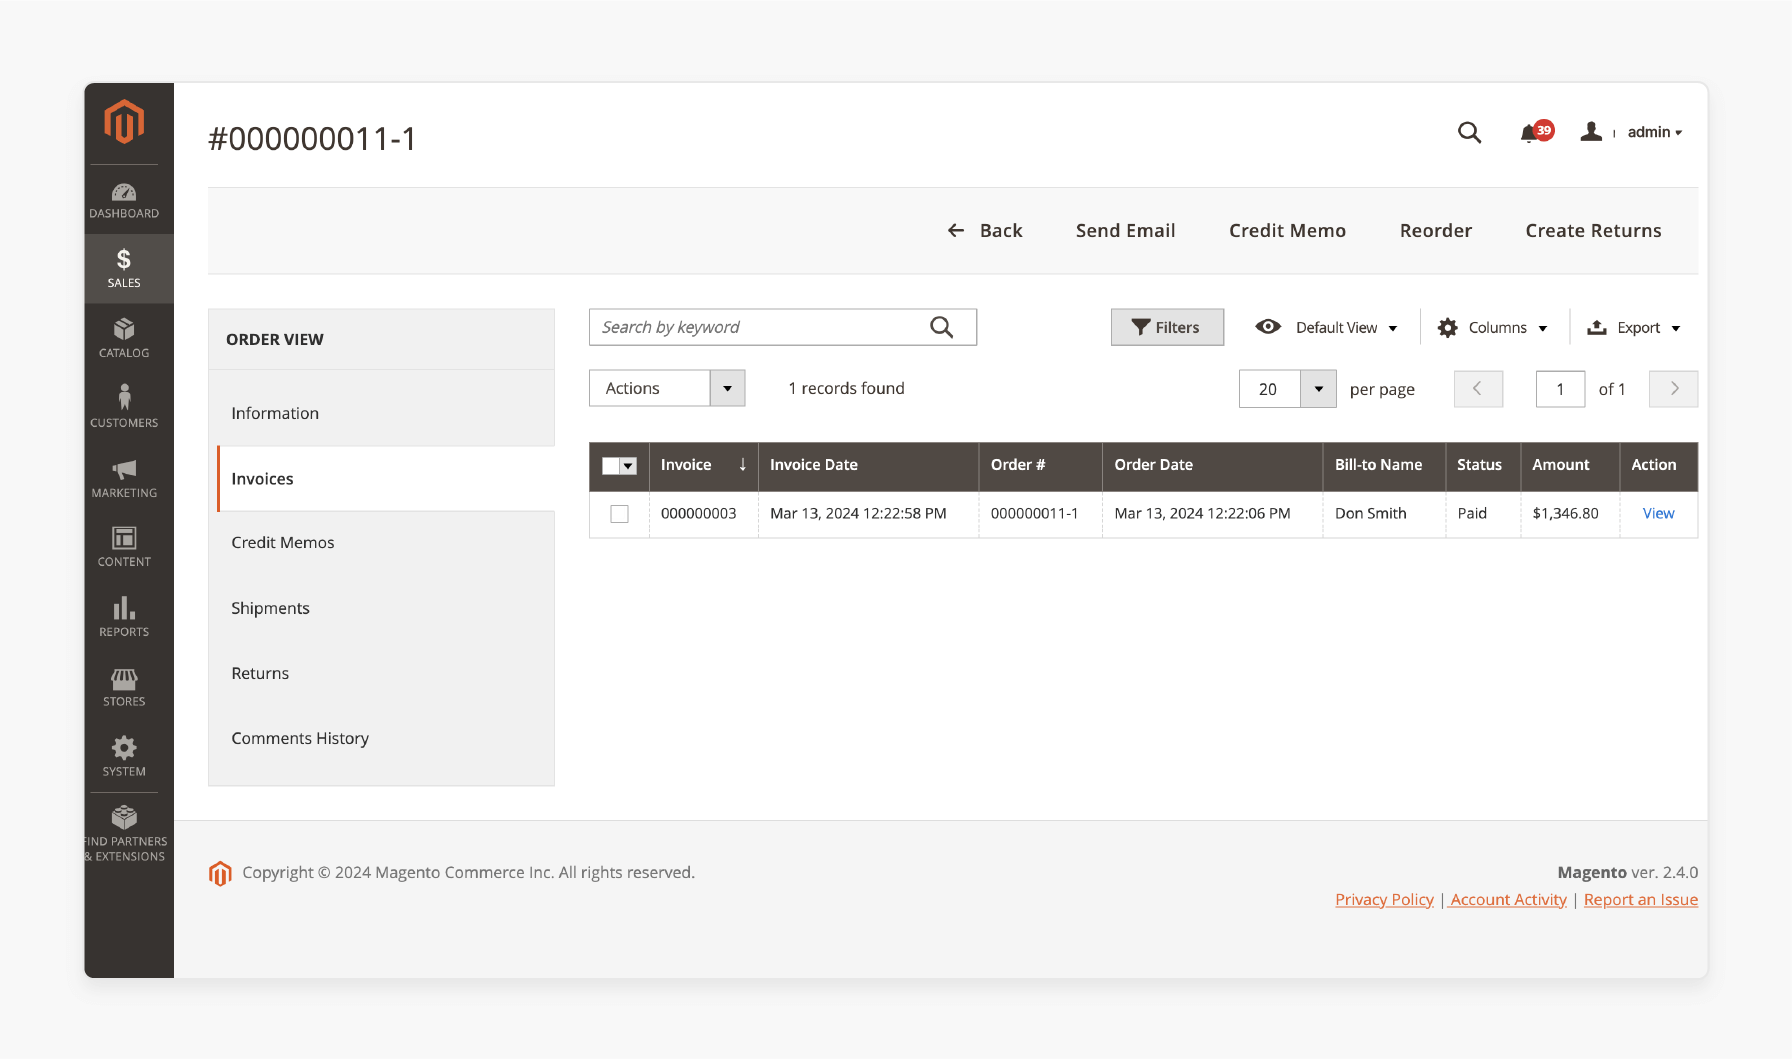Sort by Invoice Date column header
This screenshot has height=1059, width=1792.
coord(868,465)
